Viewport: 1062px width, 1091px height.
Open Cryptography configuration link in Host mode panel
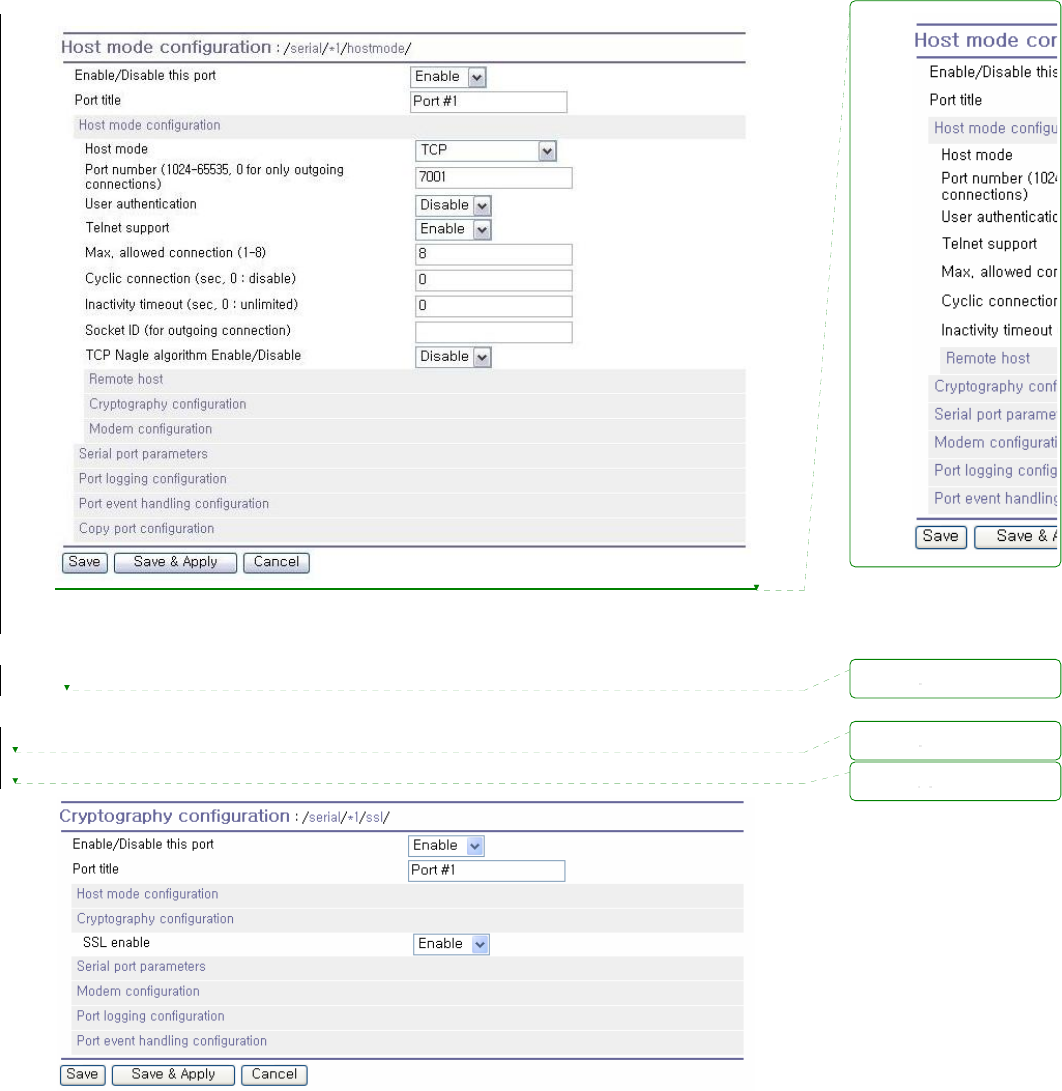[168, 404]
